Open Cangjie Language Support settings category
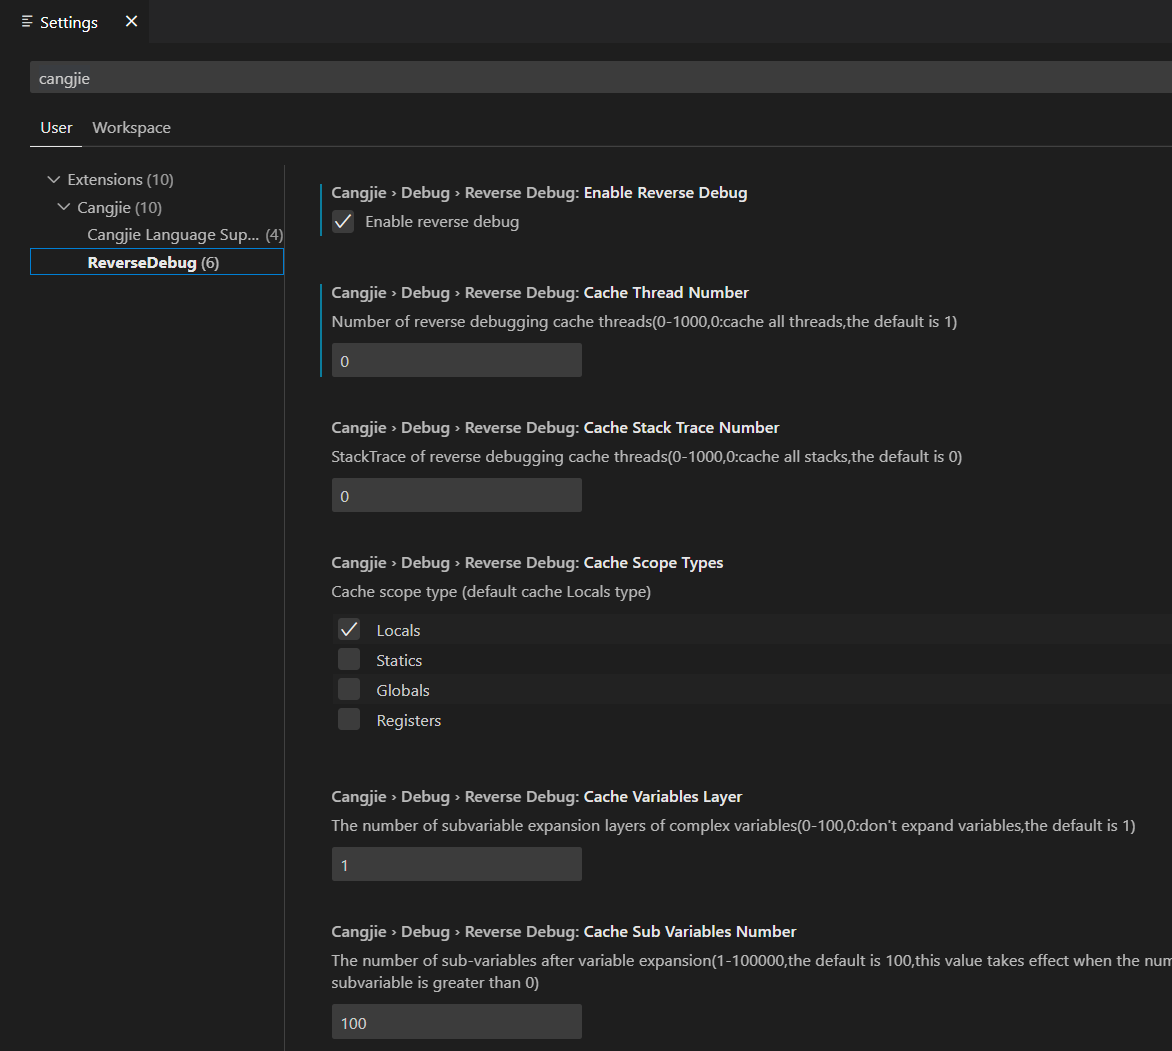 coord(172,235)
